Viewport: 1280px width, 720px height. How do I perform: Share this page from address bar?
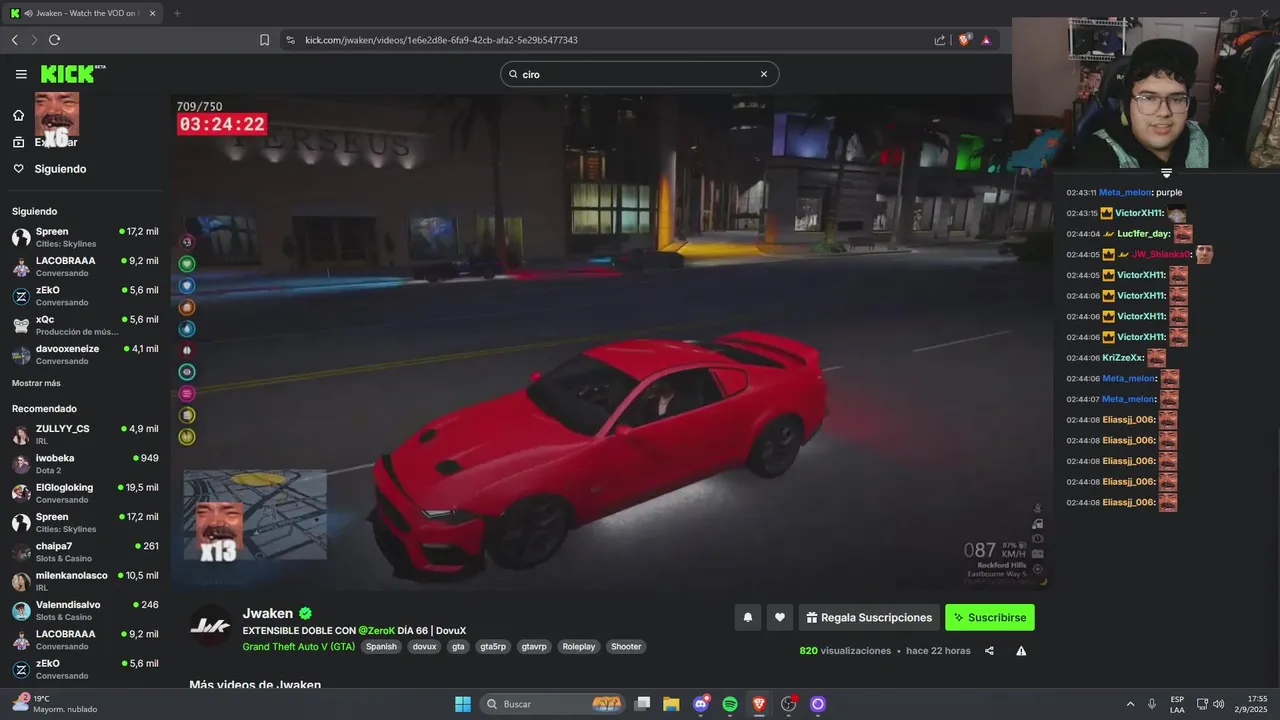(940, 40)
